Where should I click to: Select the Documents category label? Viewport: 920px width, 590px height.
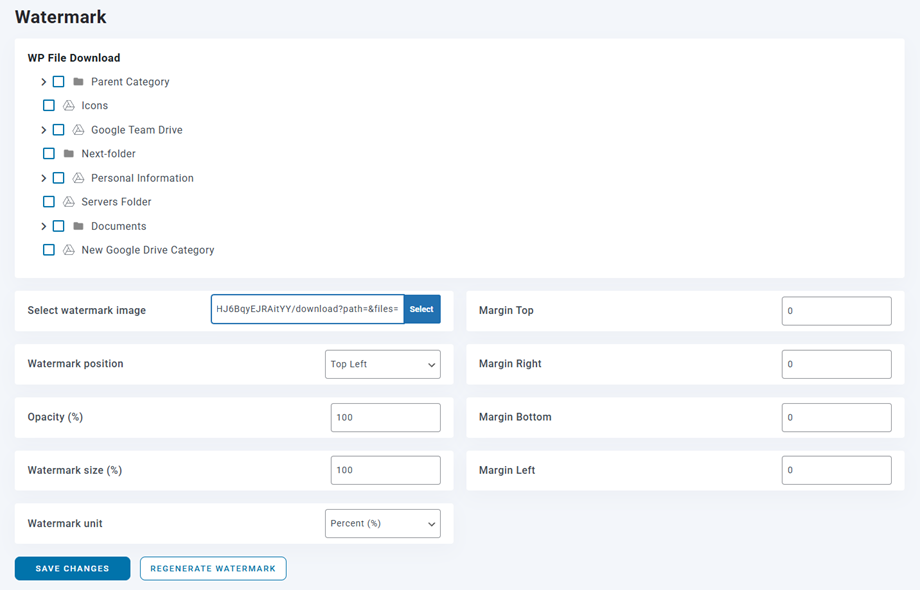click(x=118, y=226)
